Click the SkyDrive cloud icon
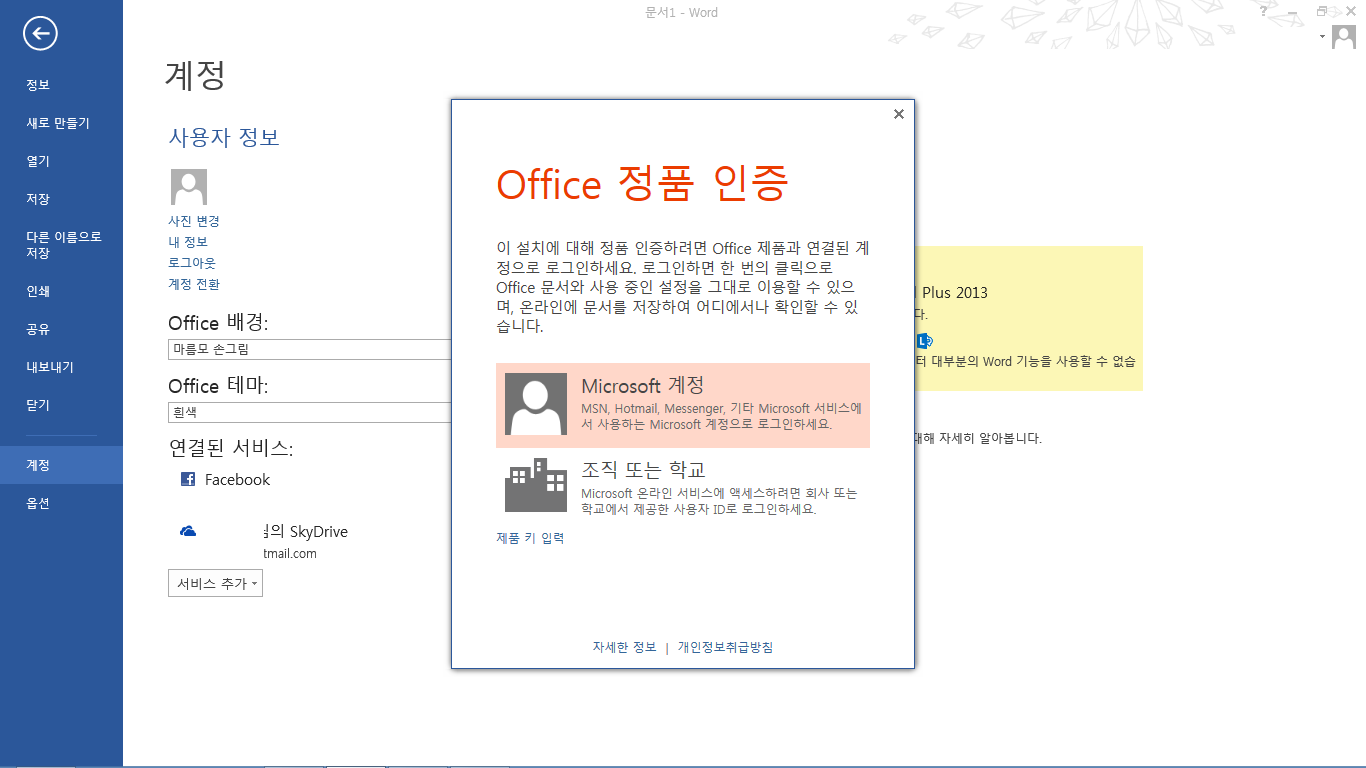This screenshot has height=768, width=1366. pos(188,532)
